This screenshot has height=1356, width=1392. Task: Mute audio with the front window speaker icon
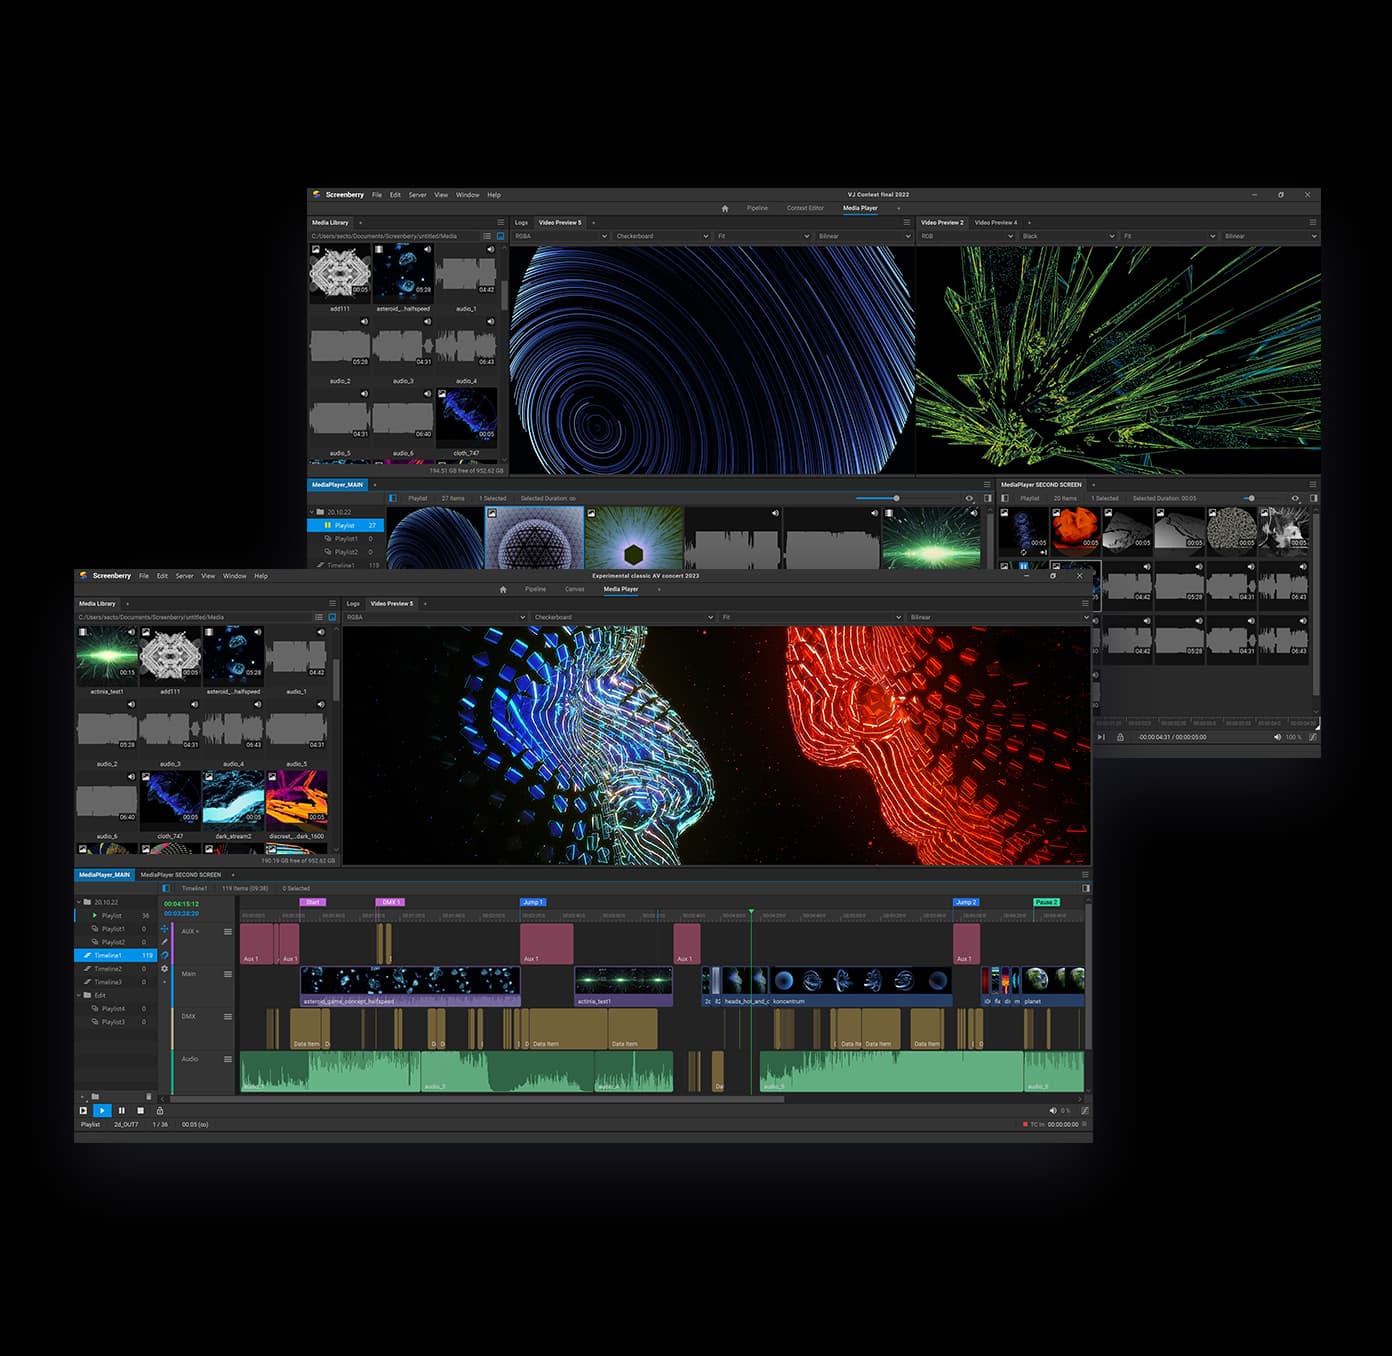pyautogui.click(x=1053, y=1110)
